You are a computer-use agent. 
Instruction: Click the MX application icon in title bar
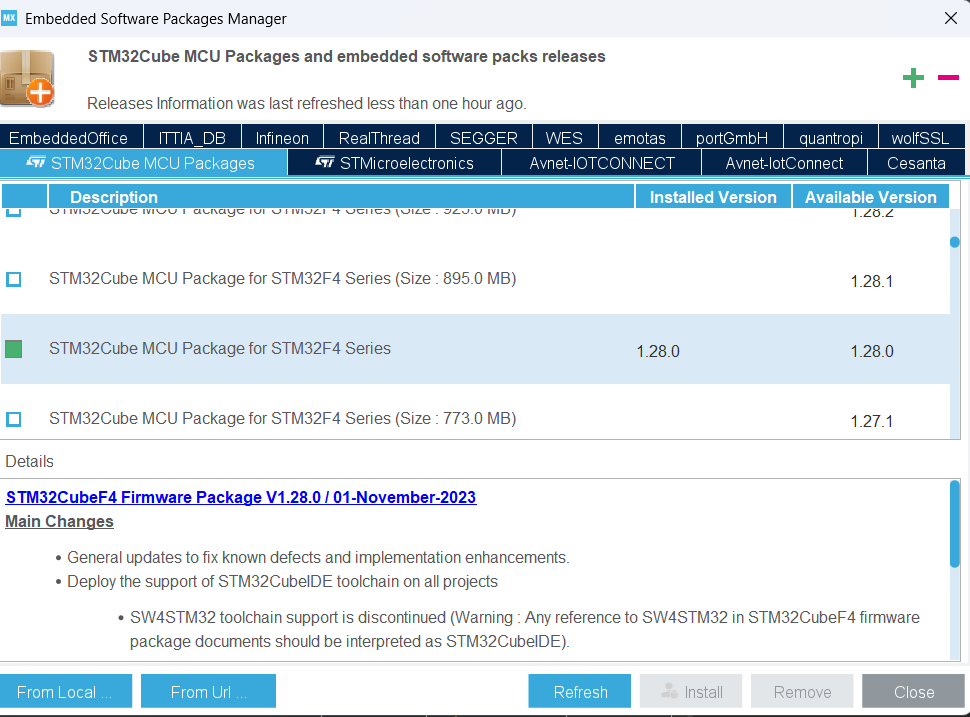click(x=9, y=18)
